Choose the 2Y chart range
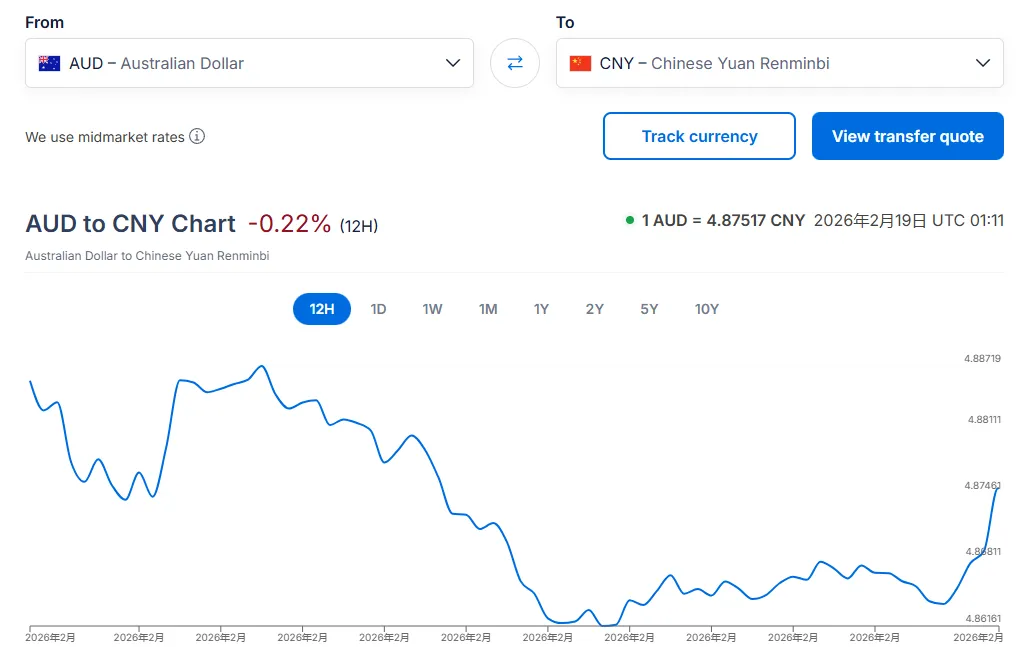This screenshot has height=647, width=1021. tap(595, 309)
